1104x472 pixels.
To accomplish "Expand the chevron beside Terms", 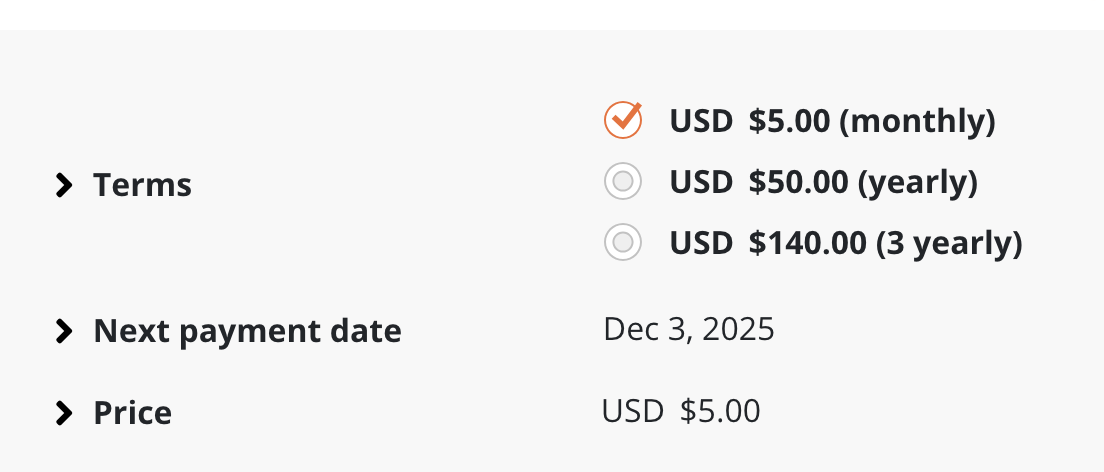I will click(65, 185).
